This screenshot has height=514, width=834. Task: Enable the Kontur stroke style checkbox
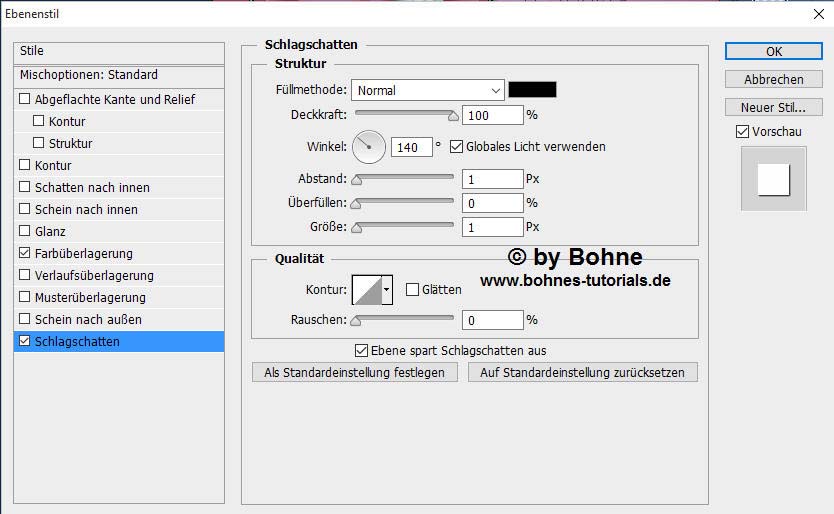(25, 166)
